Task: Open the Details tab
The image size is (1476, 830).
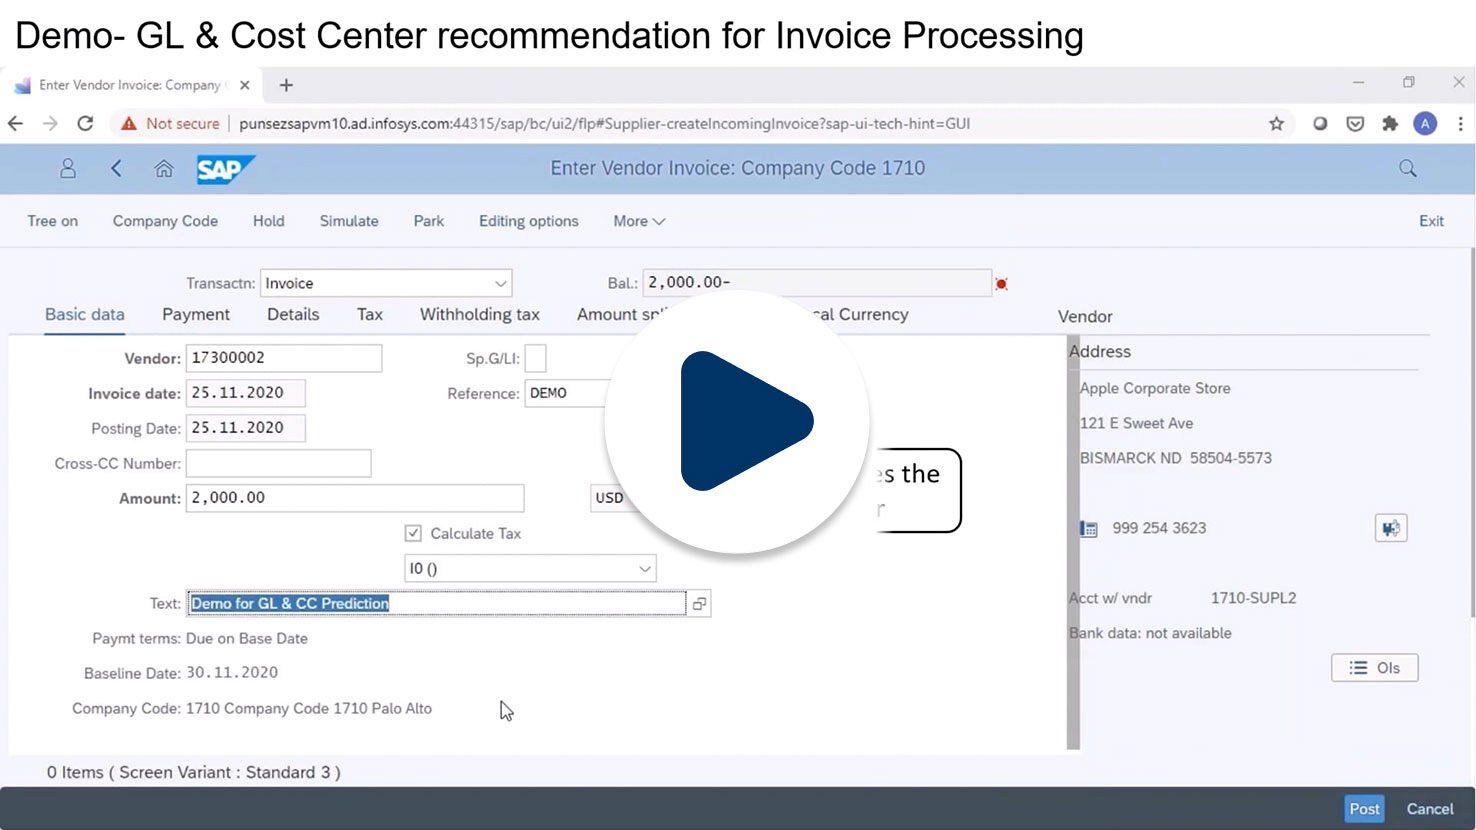Action: pyautogui.click(x=293, y=314)
